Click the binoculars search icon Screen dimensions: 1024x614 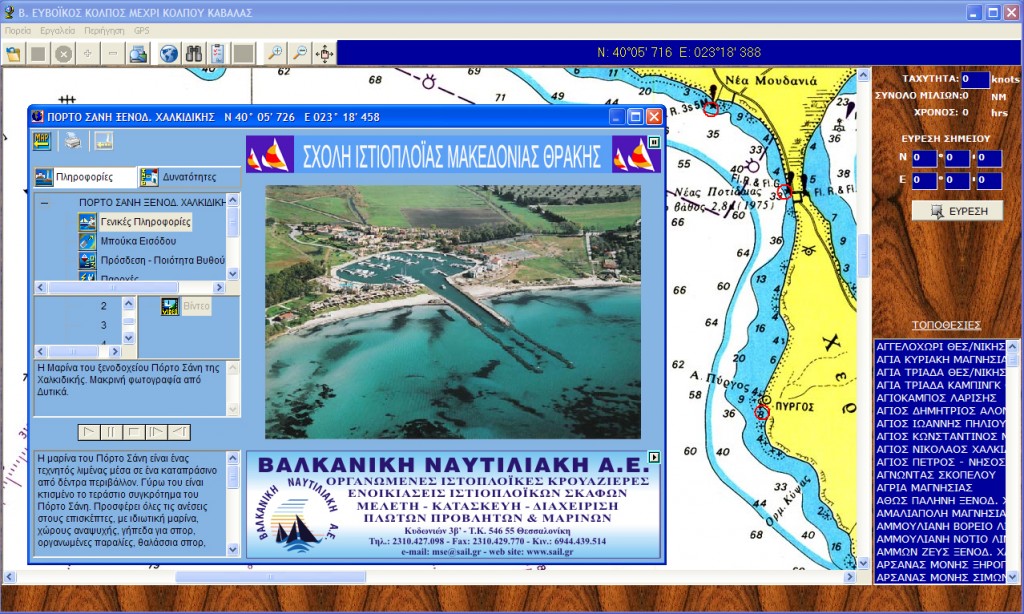[193, 54]
